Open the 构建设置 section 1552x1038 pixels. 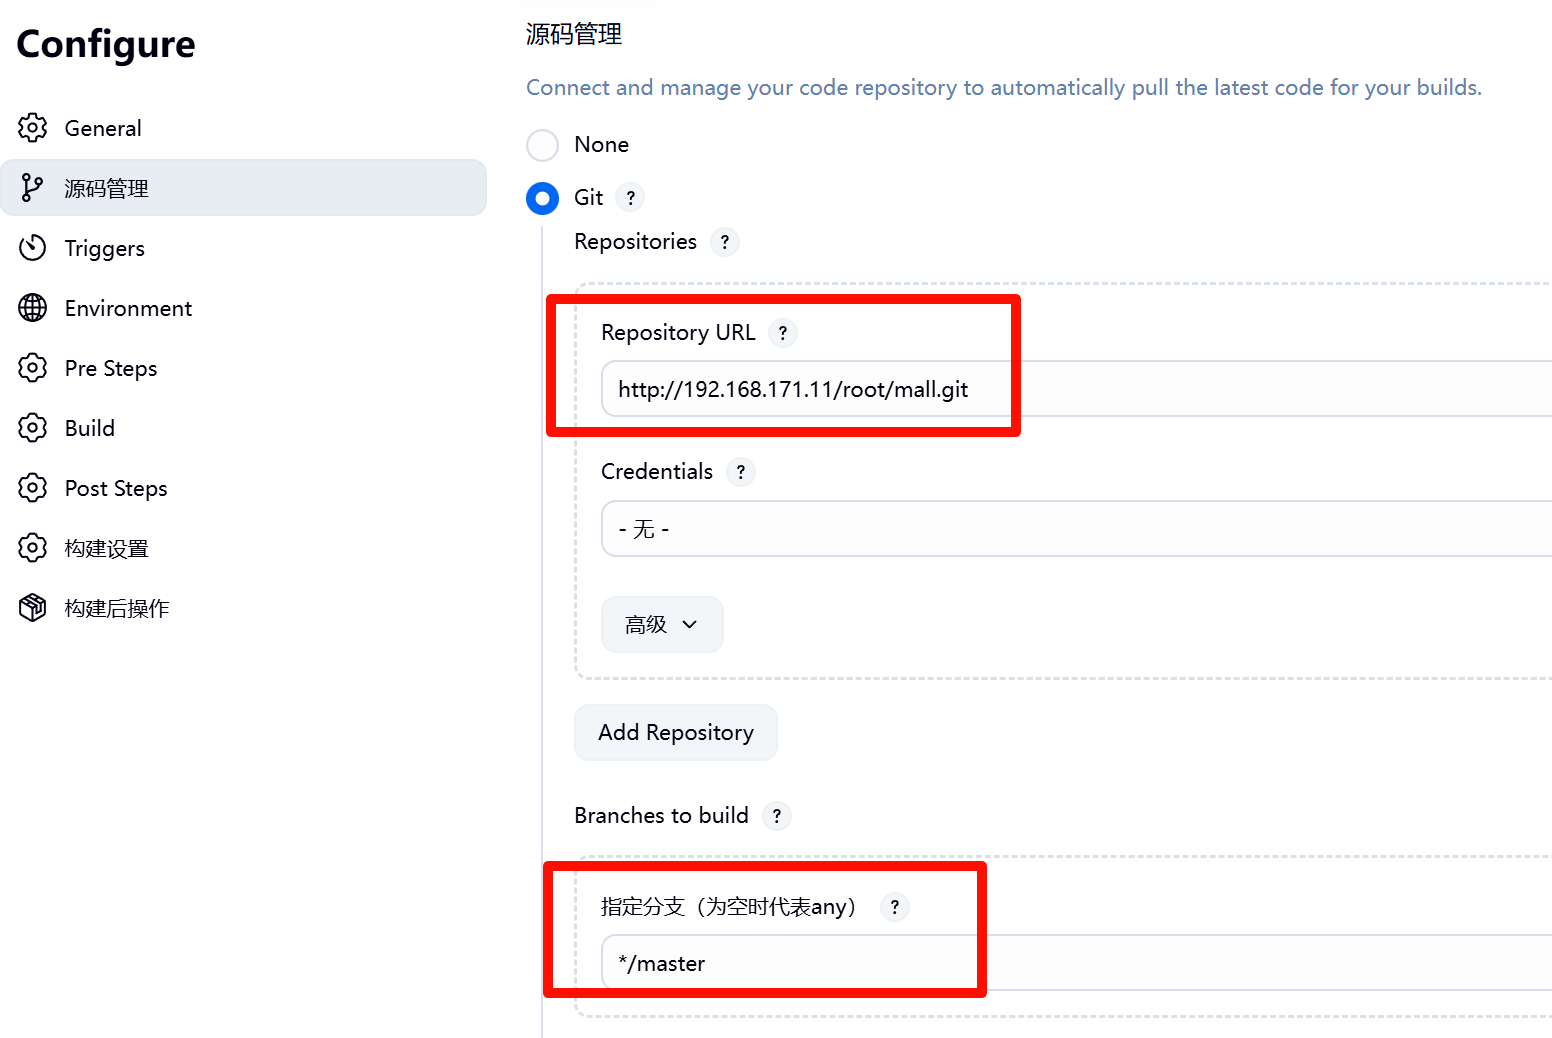(x=107, y=548)
